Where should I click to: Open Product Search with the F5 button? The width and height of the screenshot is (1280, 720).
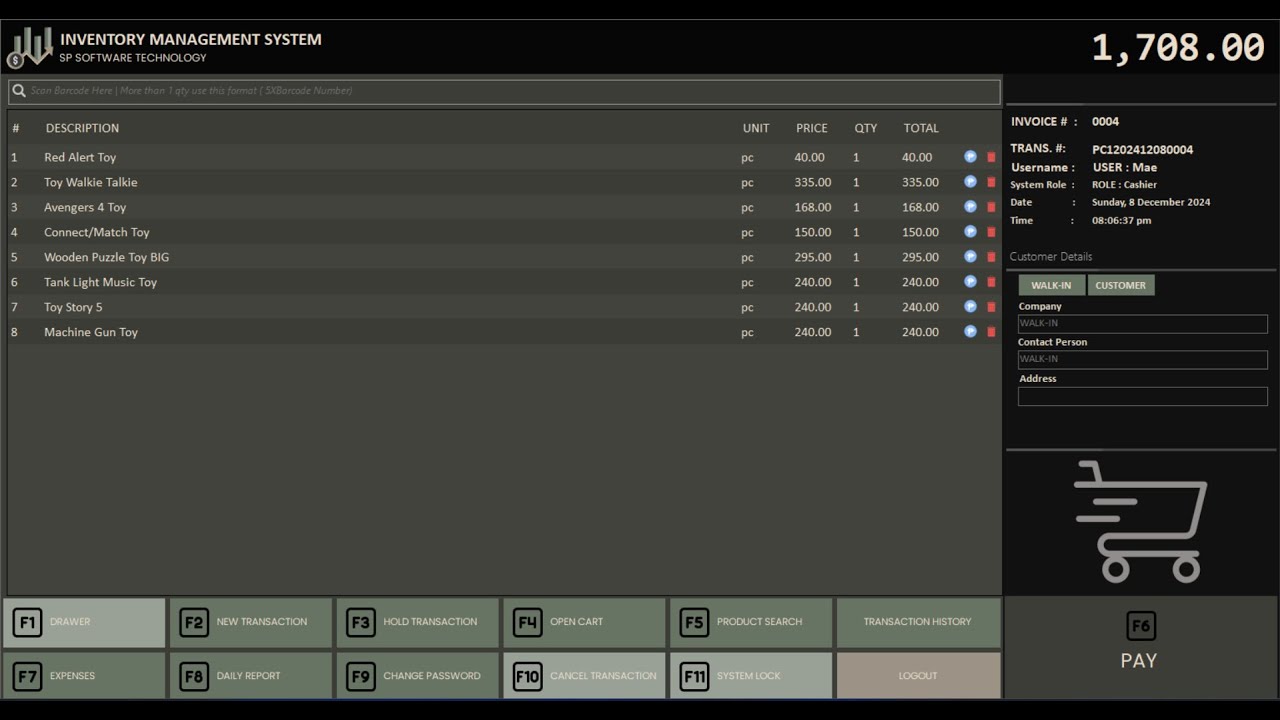[751, 622]
